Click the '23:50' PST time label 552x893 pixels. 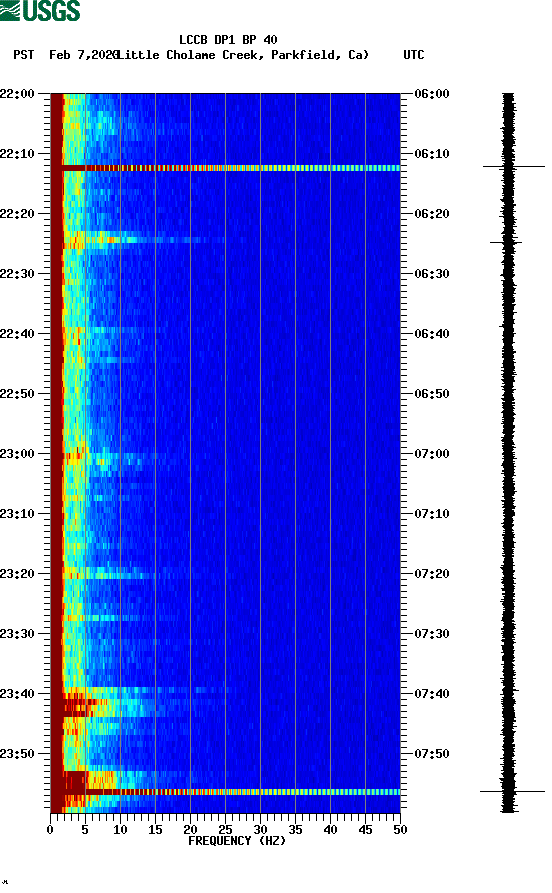click(17, 754)
